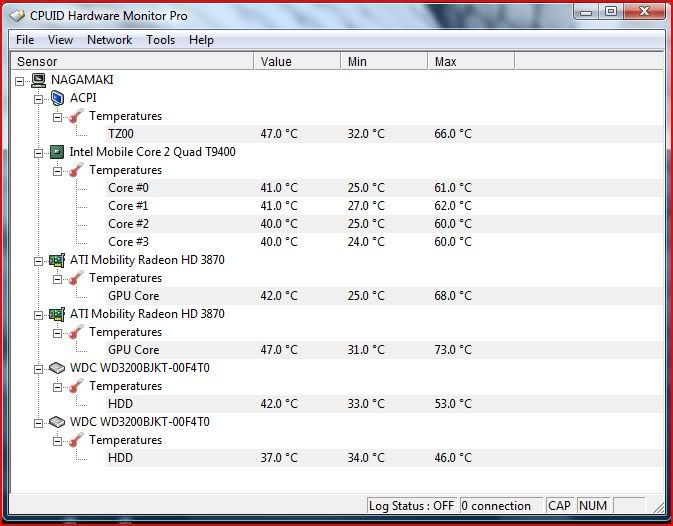Collapse the Intel Mobile Core 2 Quad node
The width and height of the screenshot is (673, 526).
tap(39, 153)
